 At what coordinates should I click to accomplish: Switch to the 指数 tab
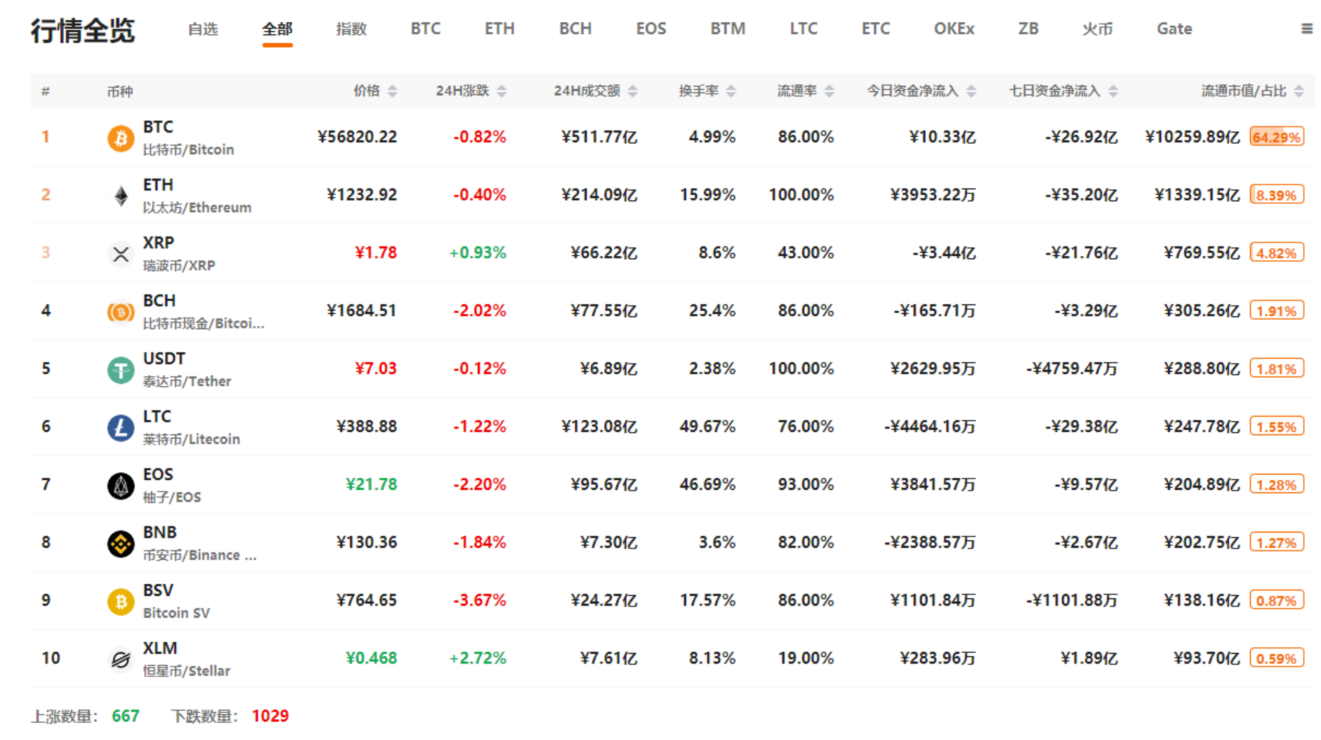click(x=351, y=29)
